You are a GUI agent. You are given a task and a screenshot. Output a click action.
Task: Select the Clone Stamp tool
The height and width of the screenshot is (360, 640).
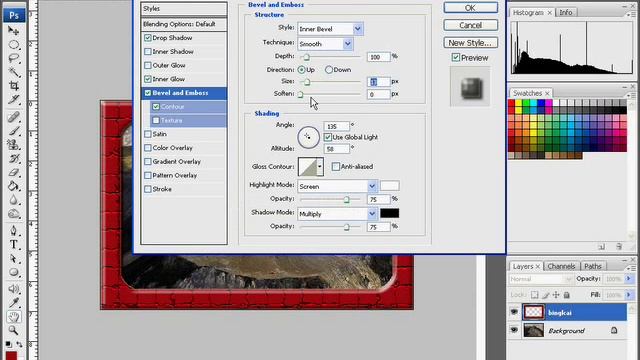(13, 145)
